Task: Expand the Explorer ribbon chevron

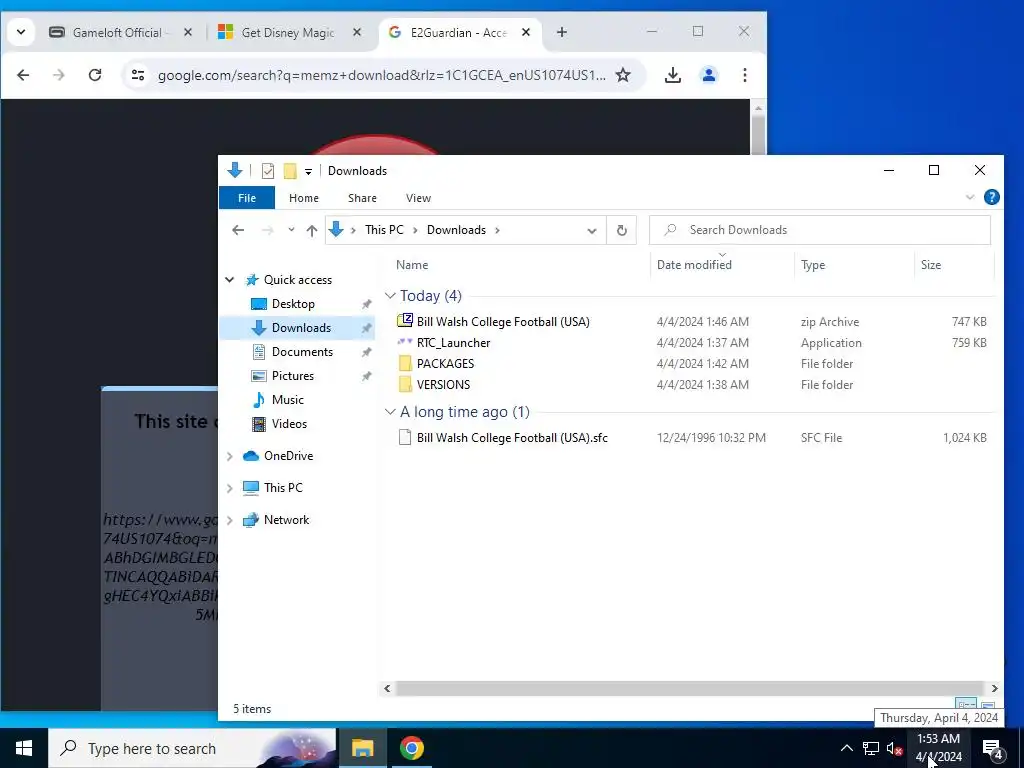Action: click(970, 197)
